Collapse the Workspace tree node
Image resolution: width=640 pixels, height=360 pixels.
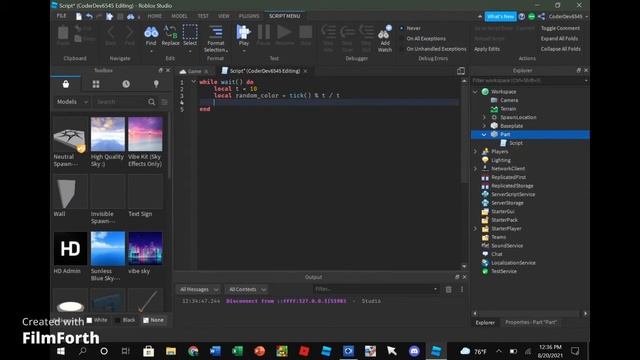(475, 92)
